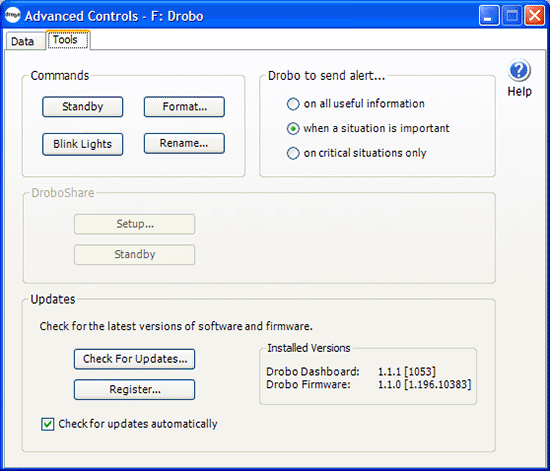Close the Advanced Controls window
The image size is (550, 471).
[534, 16]
